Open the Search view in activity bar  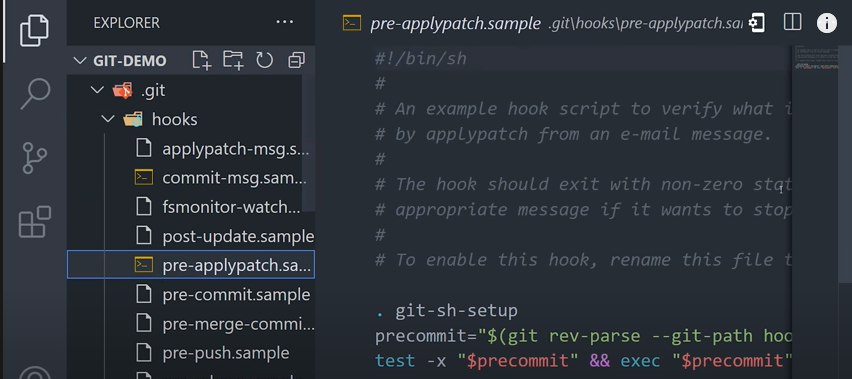click(35, 93)
